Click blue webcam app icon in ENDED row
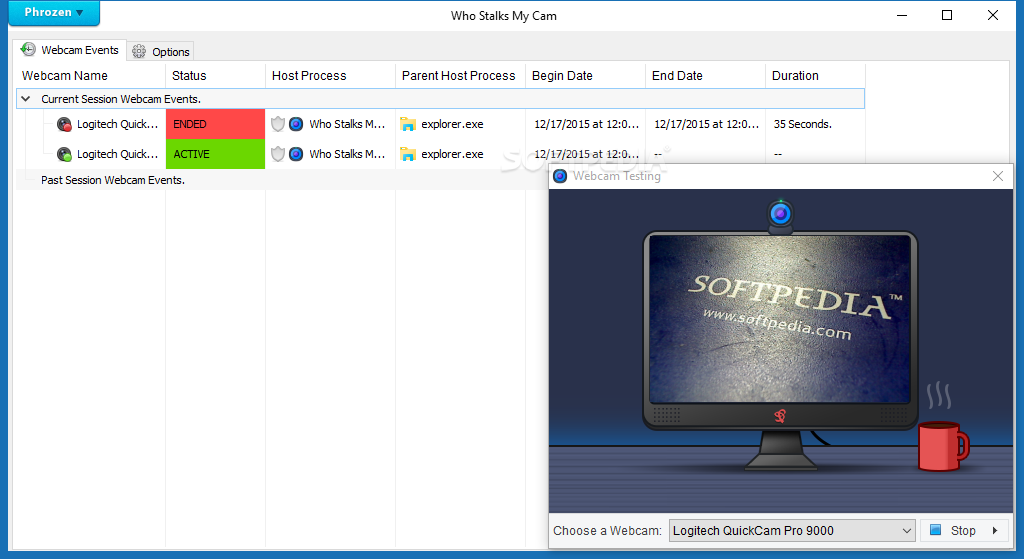1024x559 pixels. (x=296, y=124)
